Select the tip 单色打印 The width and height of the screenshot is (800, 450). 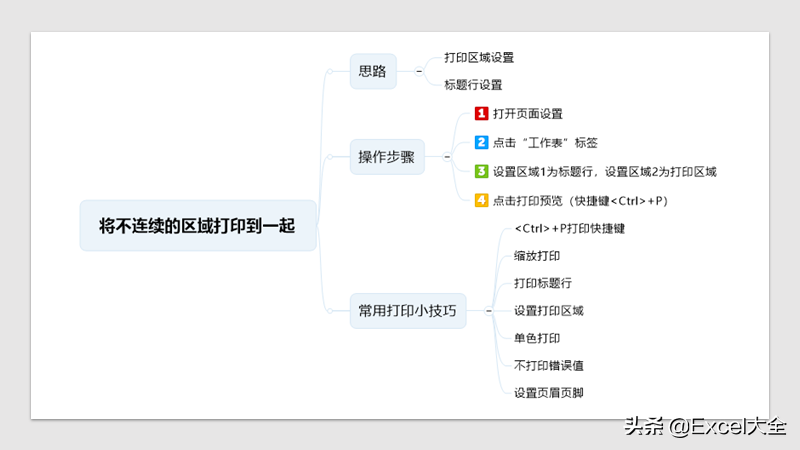(x=537, y=338)
